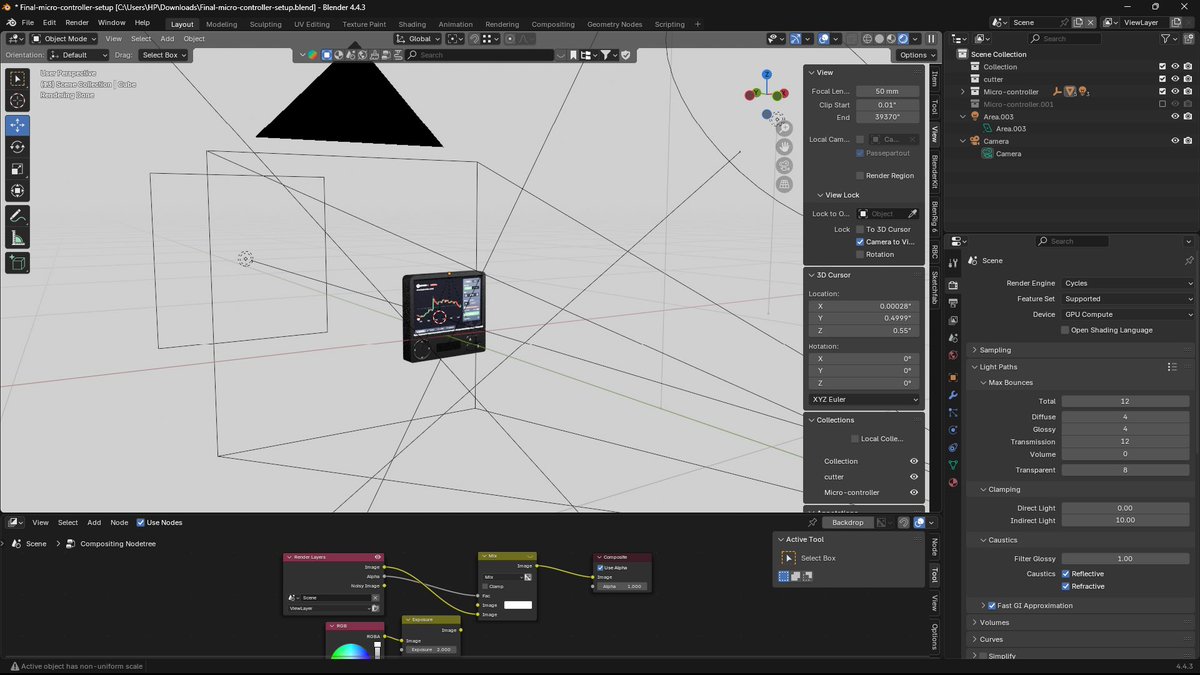Viewport: 1200px width, 675px height.
Task: Open the Physics properties tab icon
Action: pyautogui.click(x=953, y=430)
